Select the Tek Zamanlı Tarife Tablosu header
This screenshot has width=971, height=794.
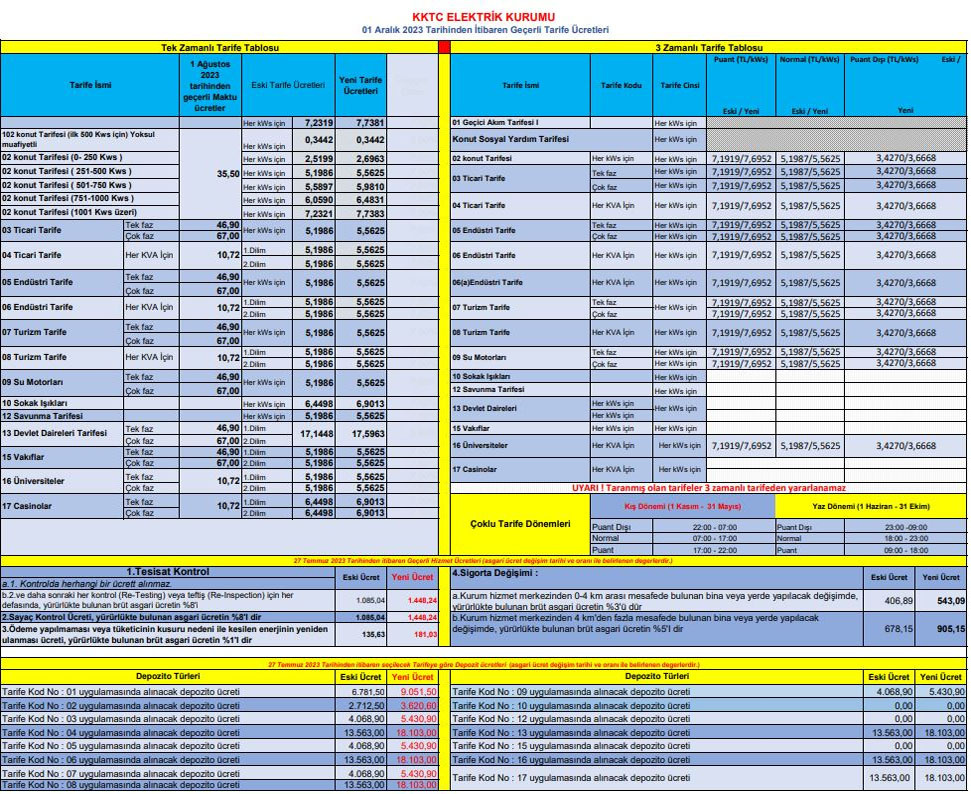(219, 48)
